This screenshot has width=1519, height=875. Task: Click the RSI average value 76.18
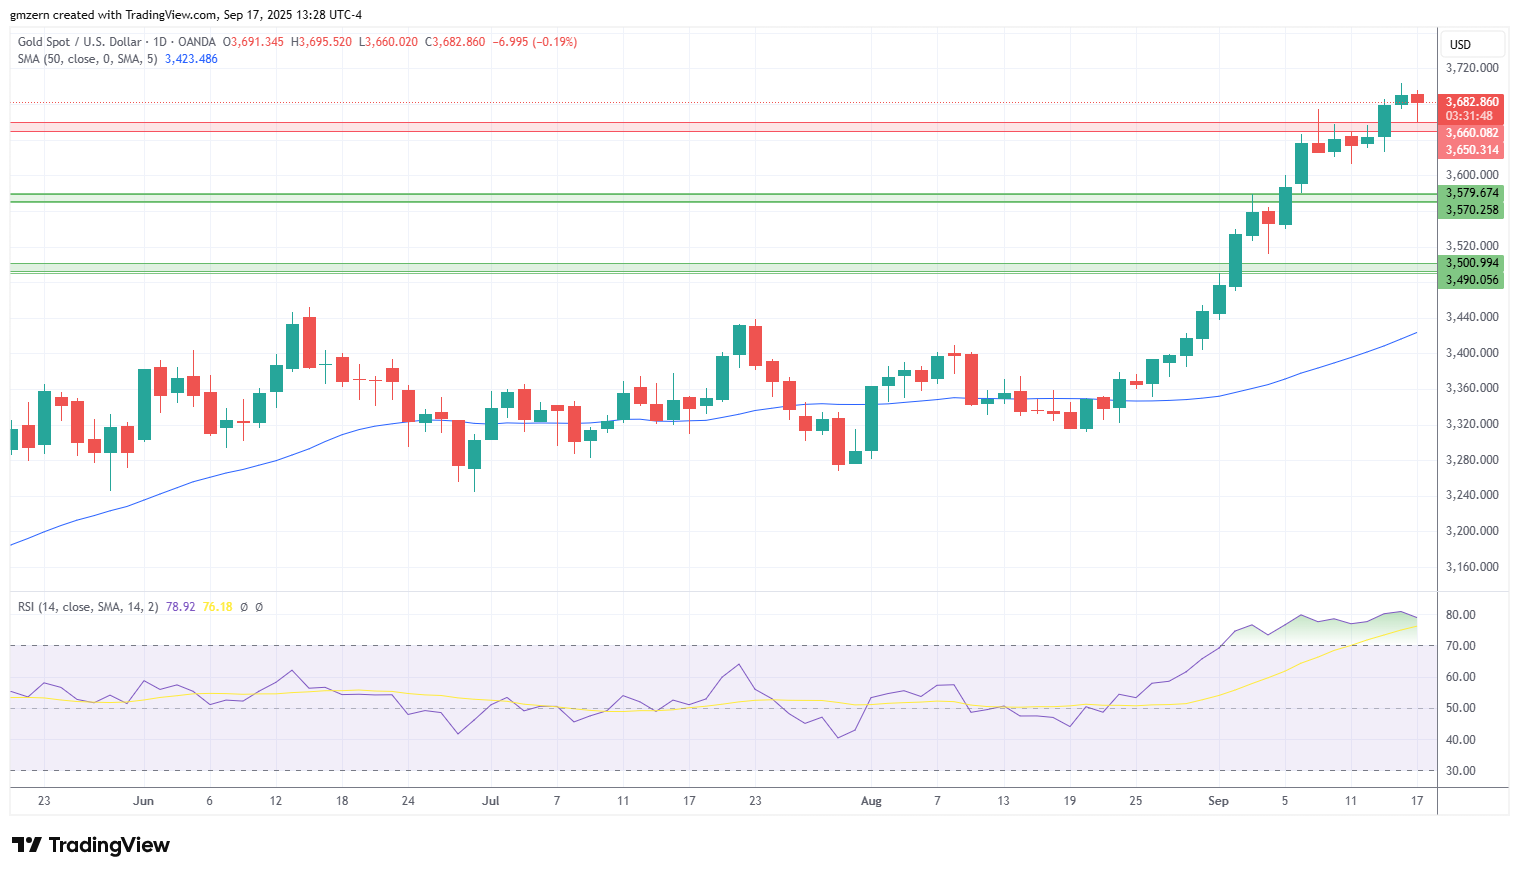[x=217, y=607]
